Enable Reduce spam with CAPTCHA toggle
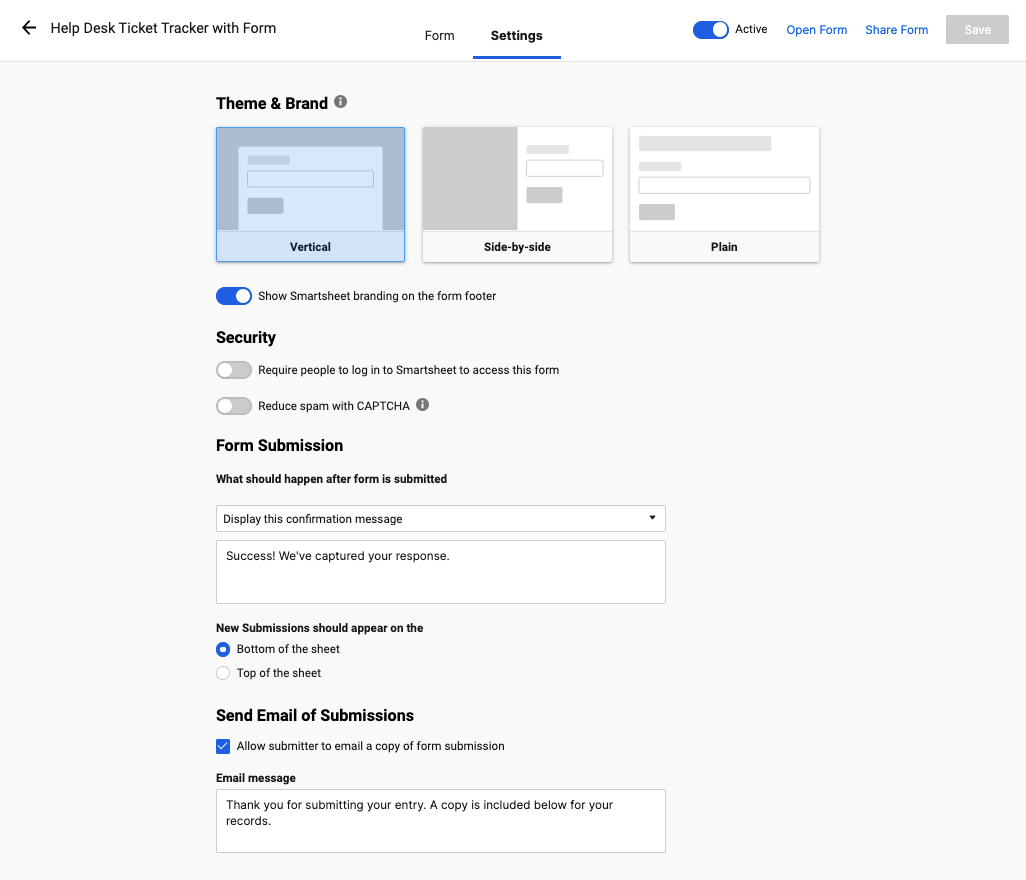Screen dimensions: 1026x880 (x=234, y=406)
